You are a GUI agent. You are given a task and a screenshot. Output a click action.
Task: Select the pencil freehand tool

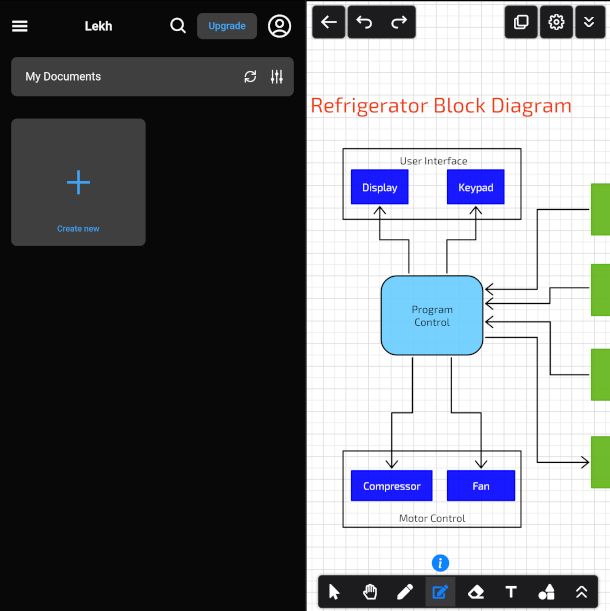pos(405,592)
